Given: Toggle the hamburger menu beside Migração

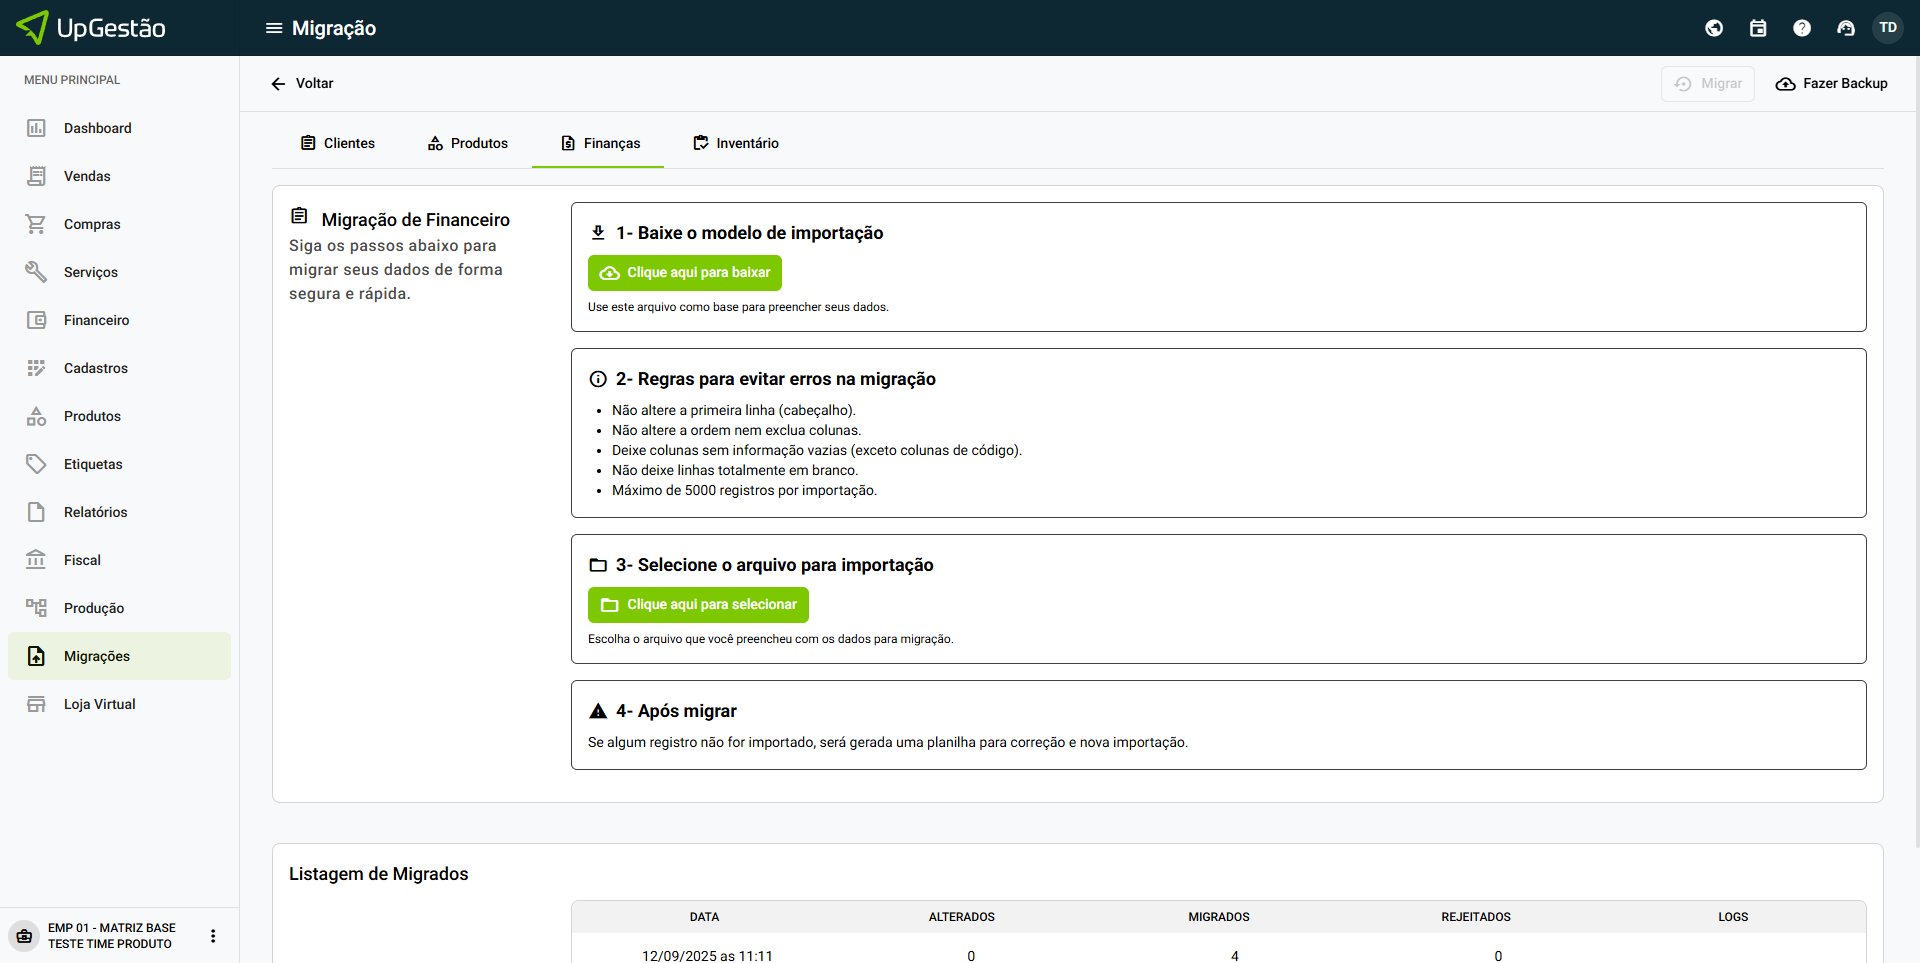Looking at the screenshot, I should 273,28.
